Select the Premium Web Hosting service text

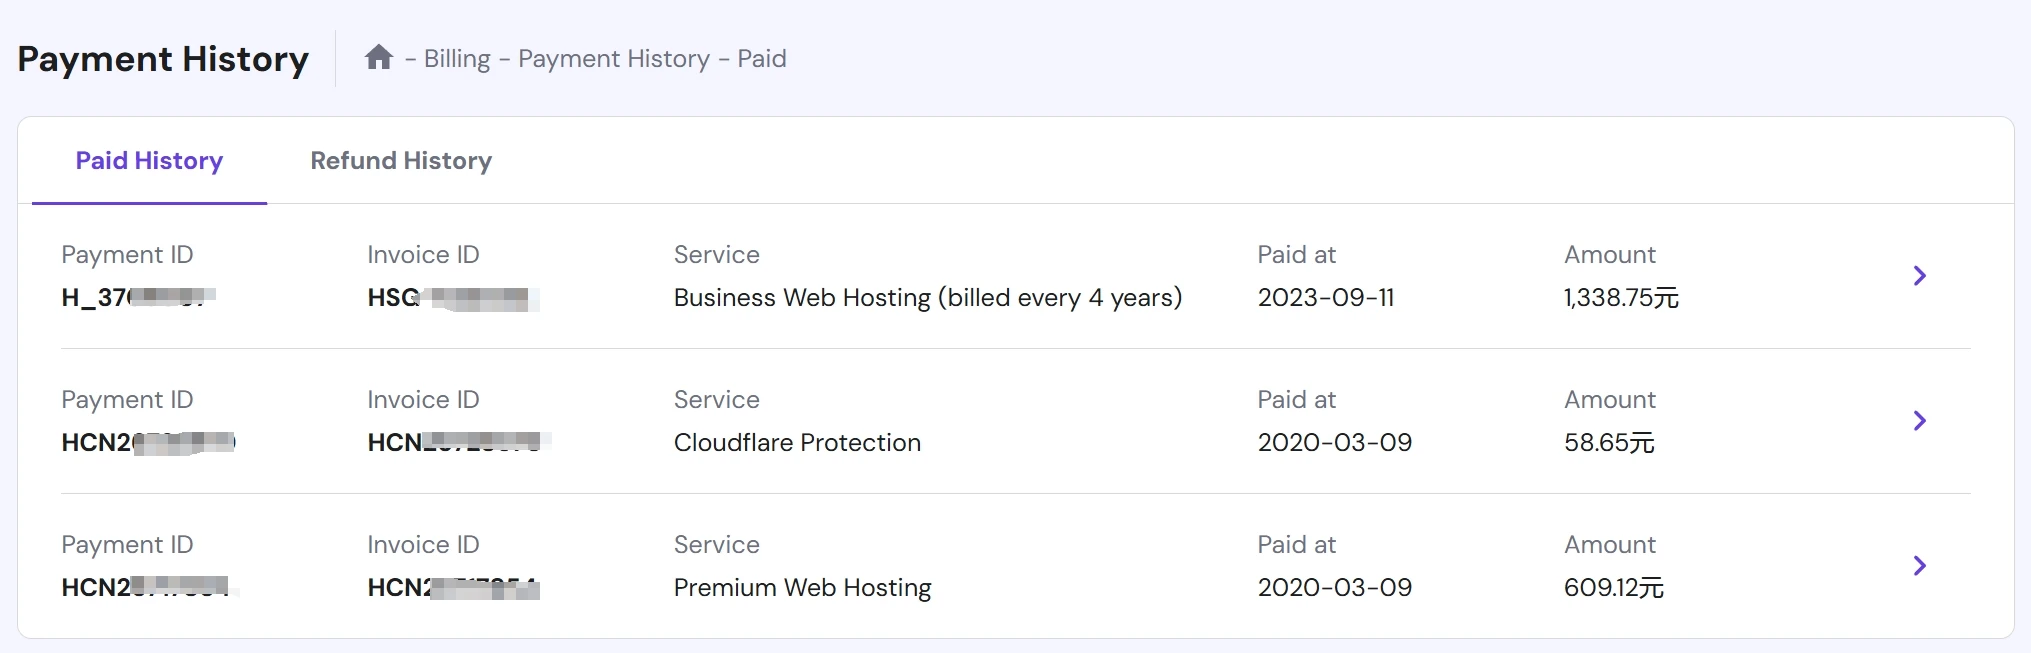(802, 588)
